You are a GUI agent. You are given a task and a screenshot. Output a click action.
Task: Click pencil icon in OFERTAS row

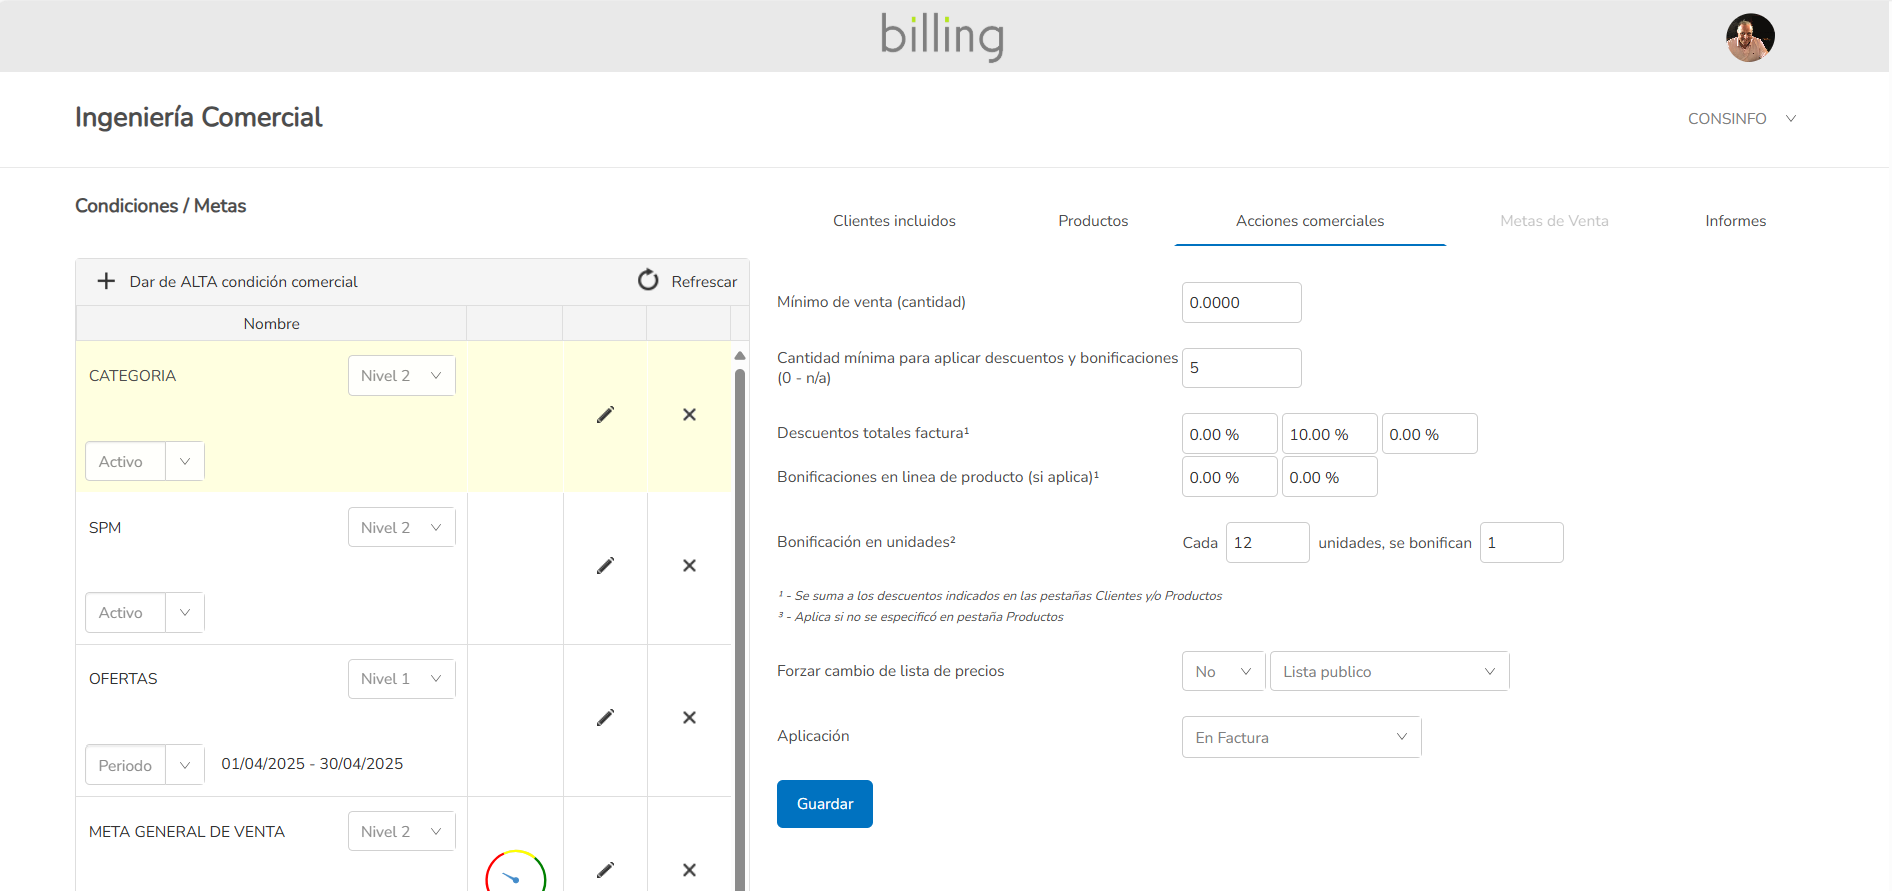605,718
